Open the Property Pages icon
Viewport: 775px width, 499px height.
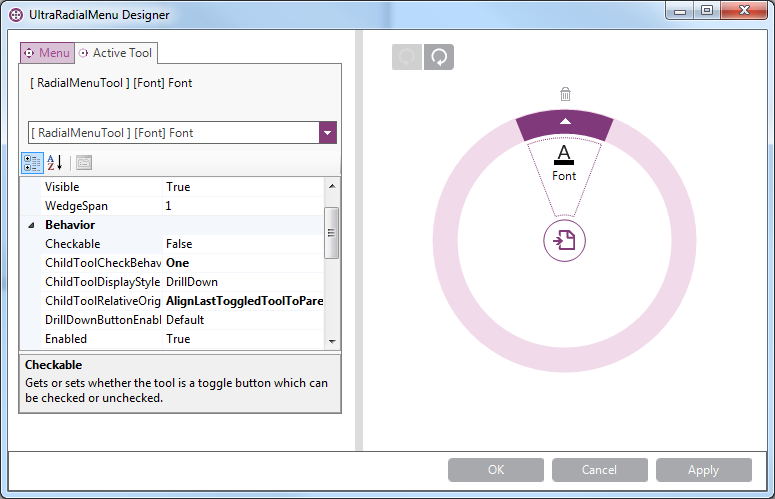click(84, 162)
